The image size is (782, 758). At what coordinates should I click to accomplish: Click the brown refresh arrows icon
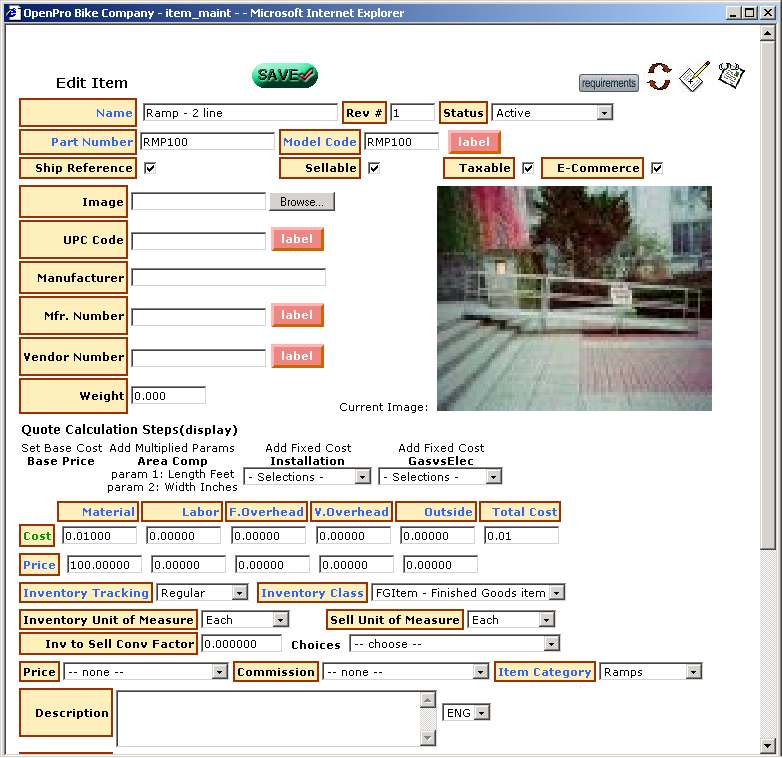[658, 77]
